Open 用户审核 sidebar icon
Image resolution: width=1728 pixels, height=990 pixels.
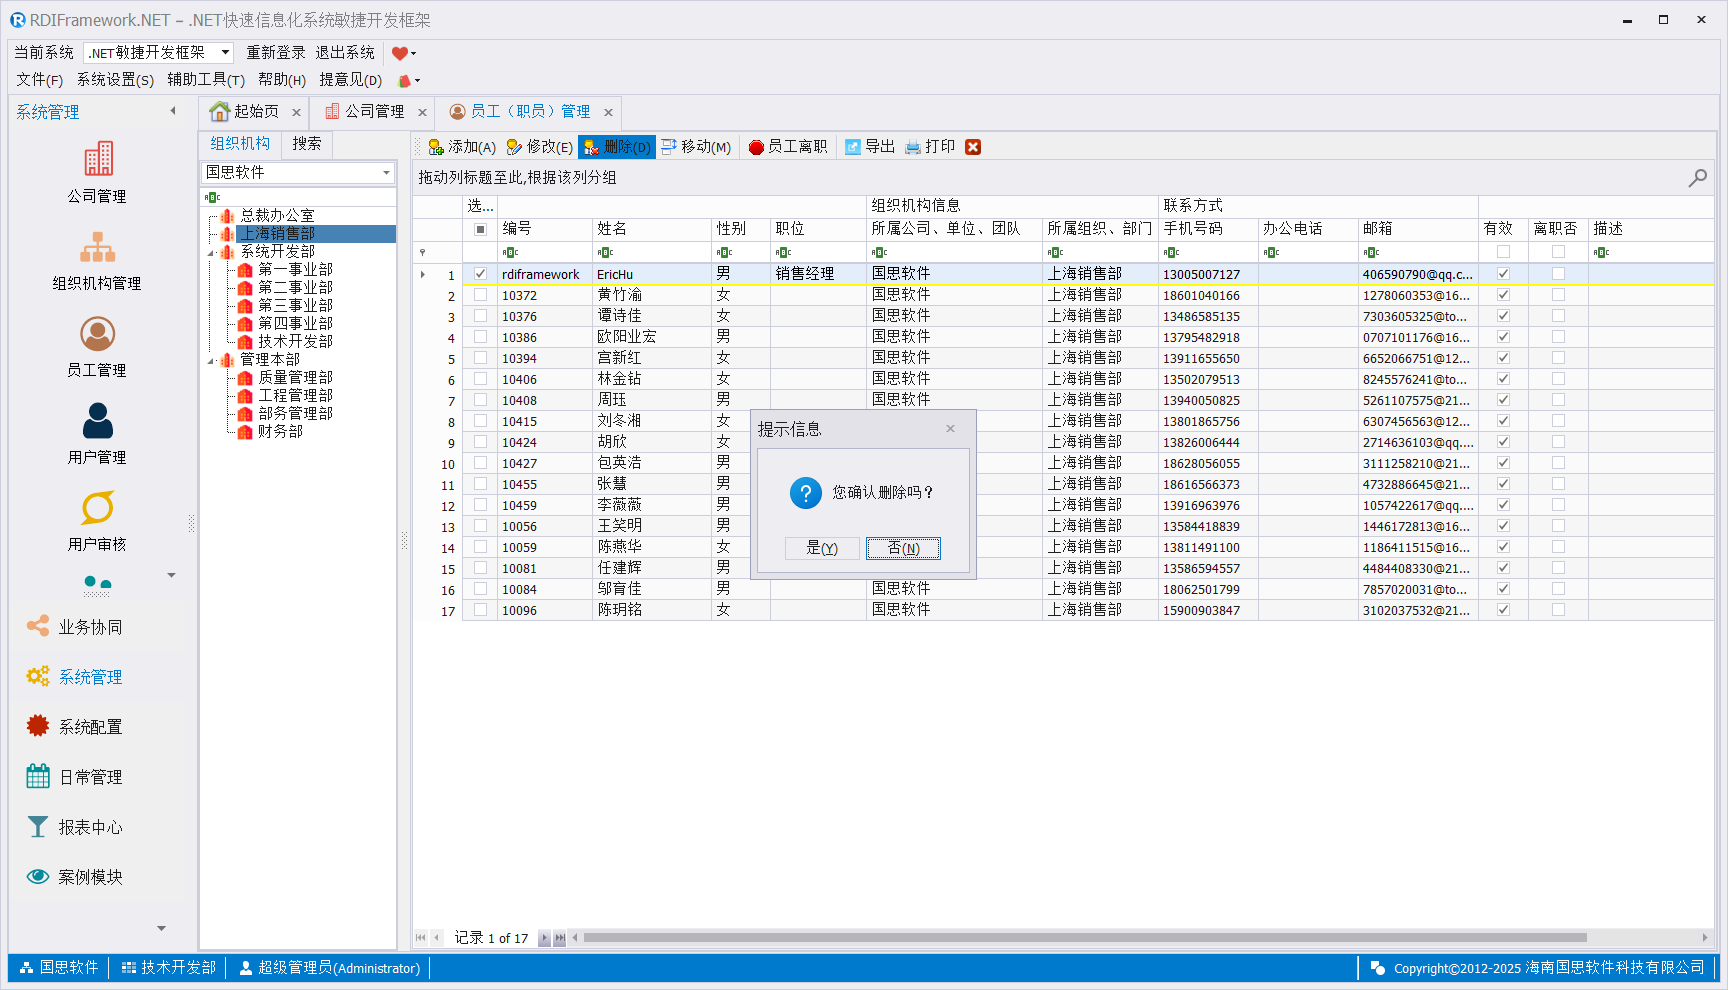[97, 520]
